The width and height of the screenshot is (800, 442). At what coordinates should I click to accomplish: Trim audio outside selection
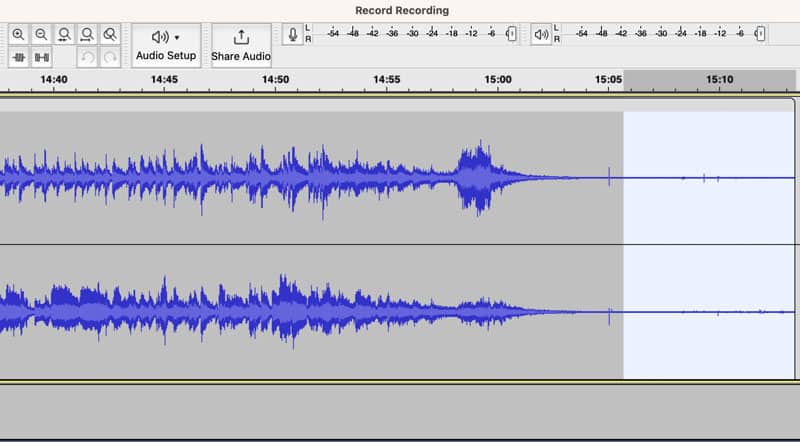click(x=18, y=58)
